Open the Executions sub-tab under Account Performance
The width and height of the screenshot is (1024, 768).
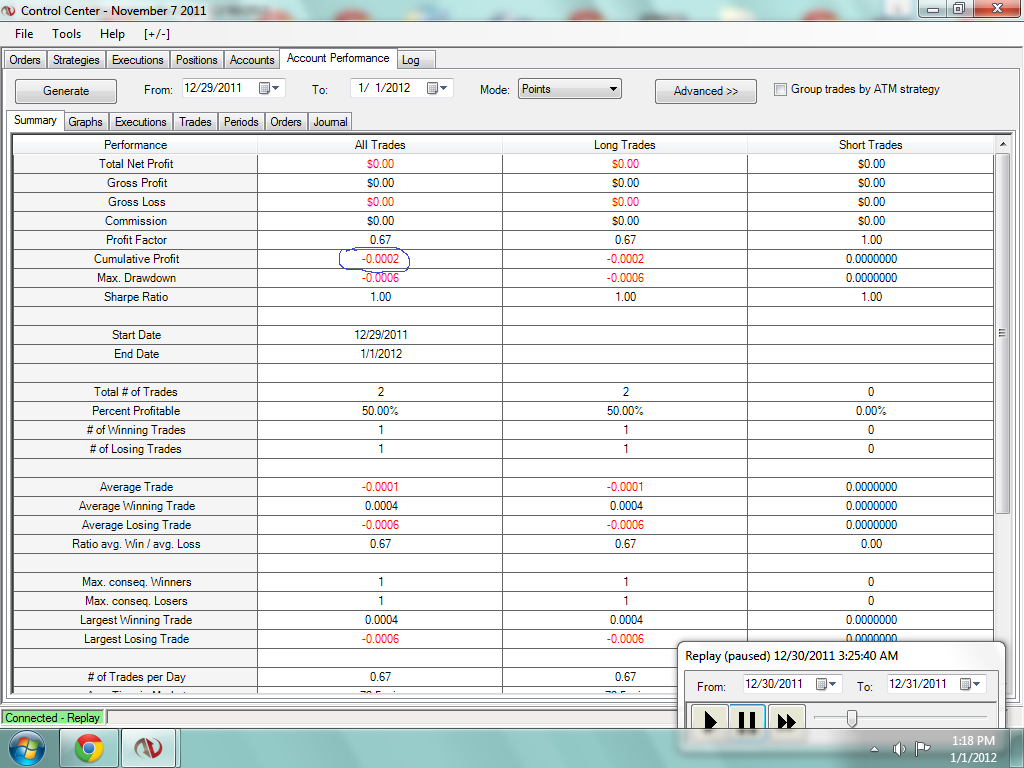click(140, 121)
